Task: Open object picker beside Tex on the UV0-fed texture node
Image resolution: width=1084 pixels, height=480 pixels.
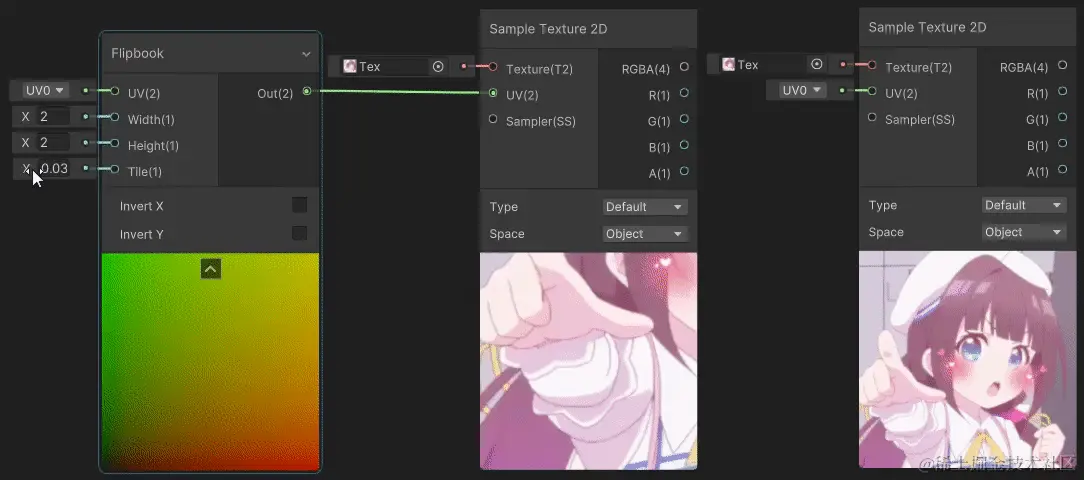Action: [x=816, y=64]
